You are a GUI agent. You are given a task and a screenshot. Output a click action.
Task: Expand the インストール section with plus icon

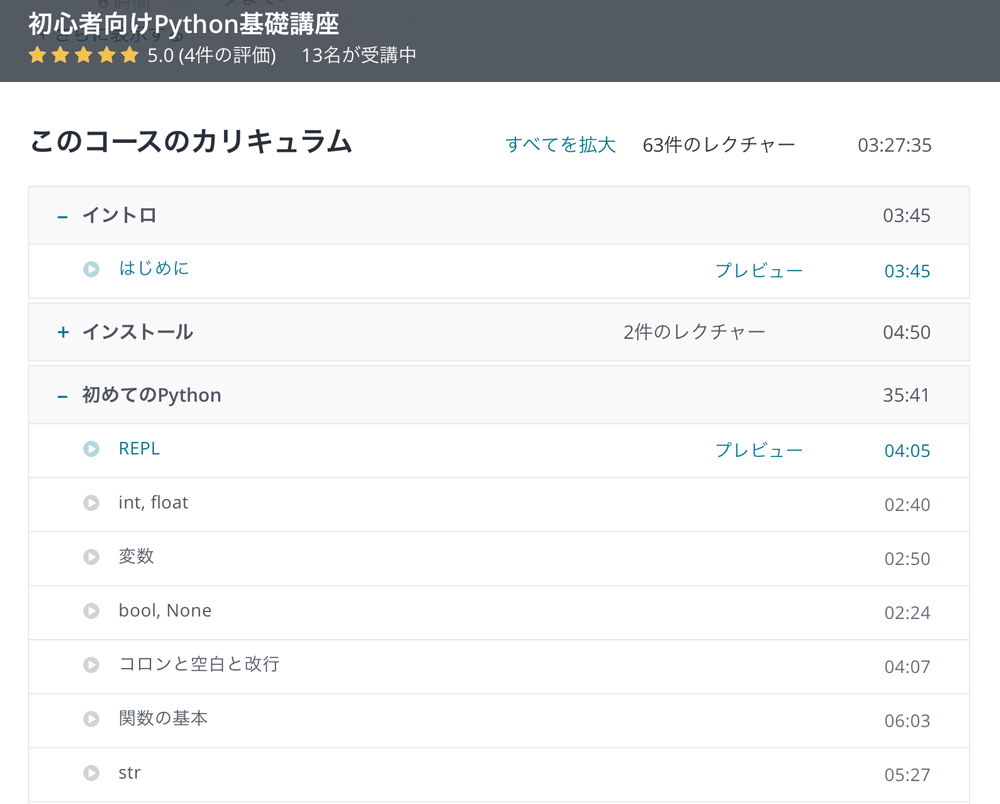pos(62,332)
